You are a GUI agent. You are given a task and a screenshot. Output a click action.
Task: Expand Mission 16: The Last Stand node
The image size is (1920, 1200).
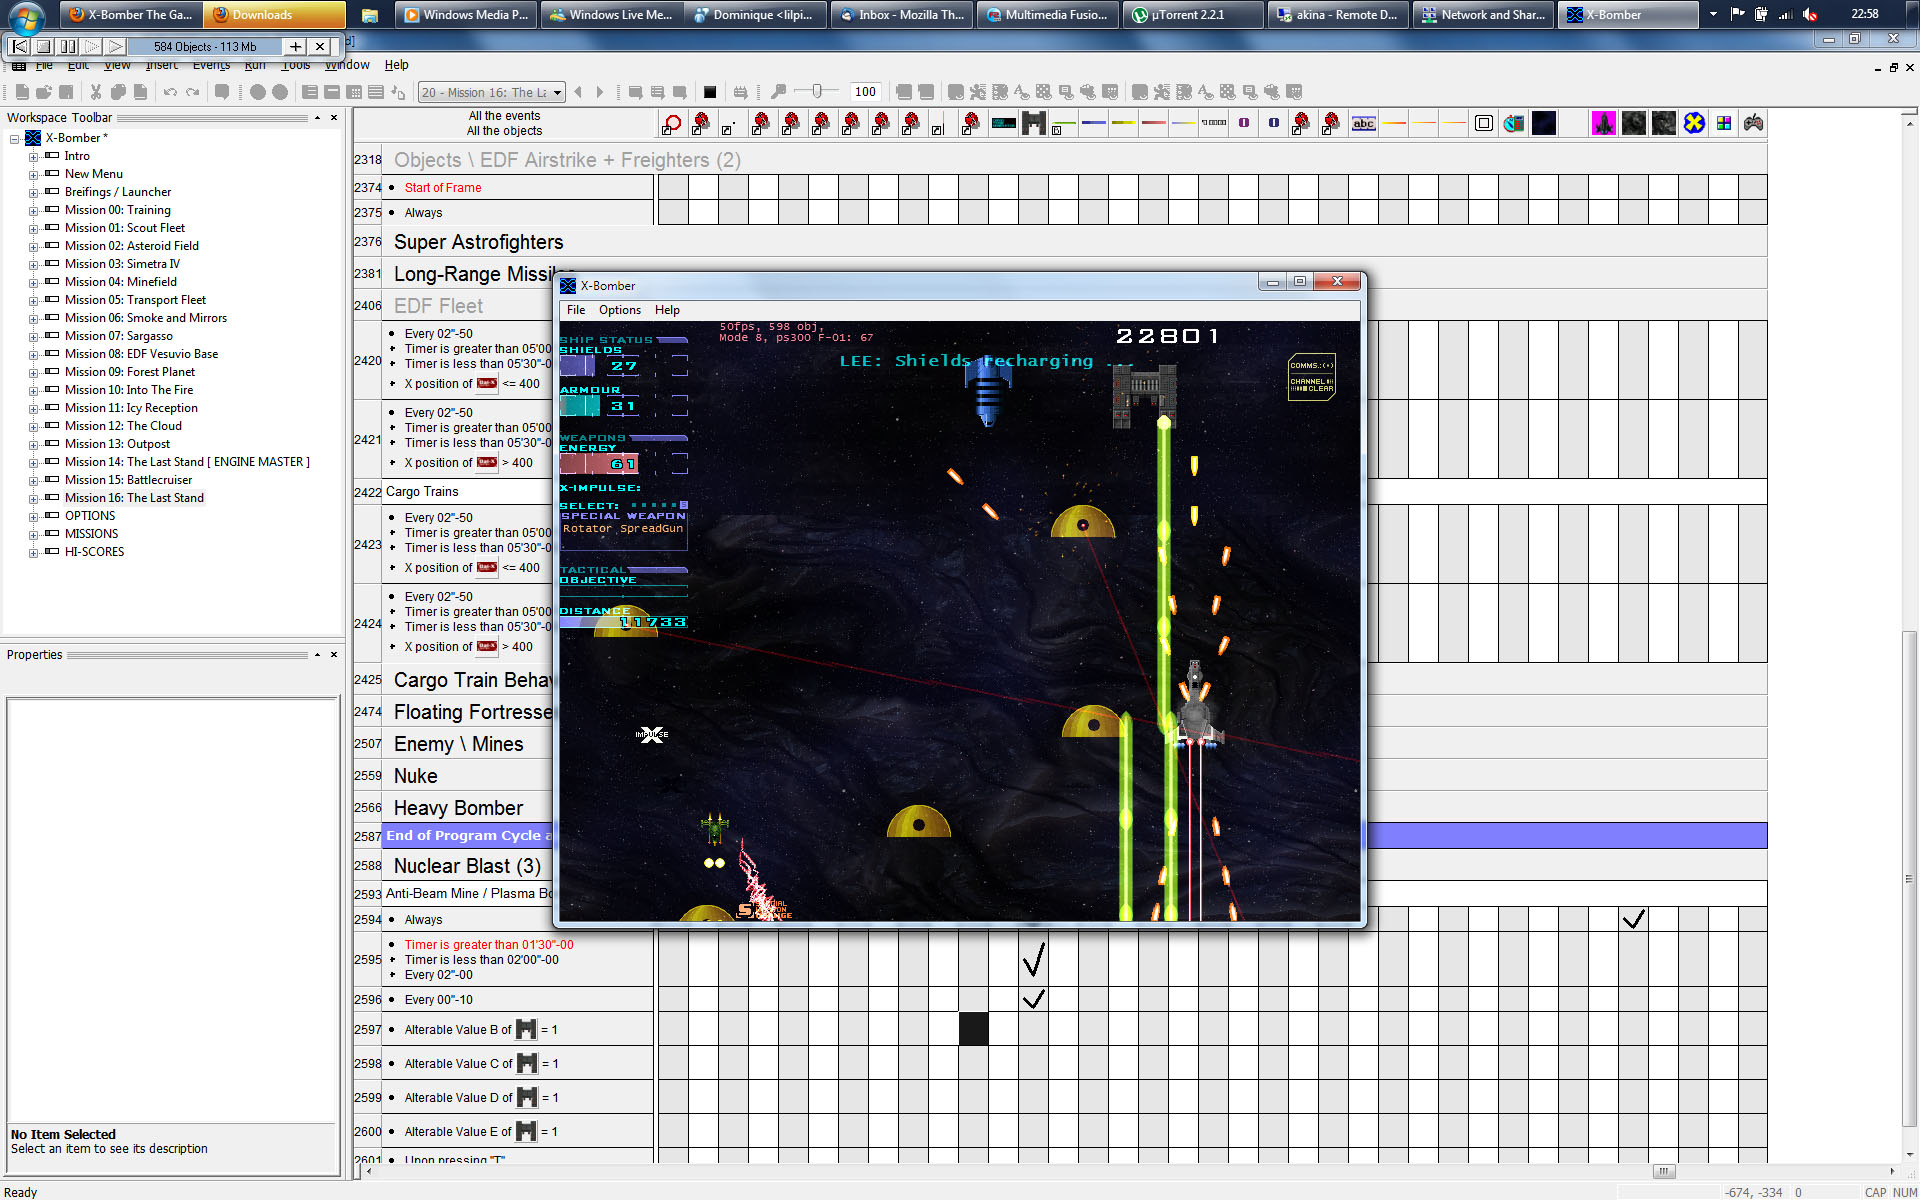[x=33, y=499]
